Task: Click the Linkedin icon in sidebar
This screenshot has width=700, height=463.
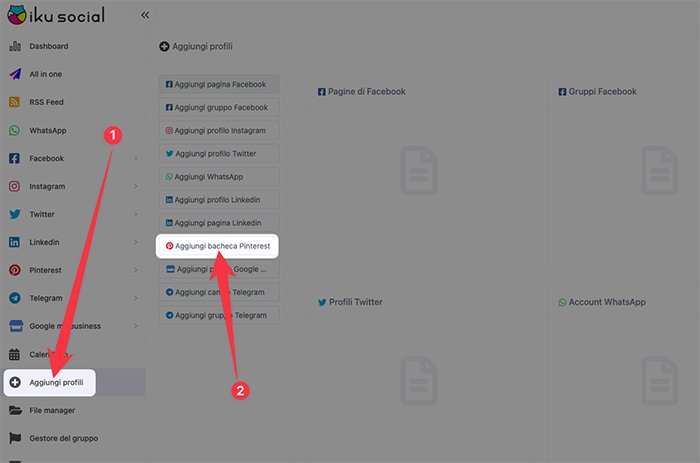Action: (x=14, y=242)
